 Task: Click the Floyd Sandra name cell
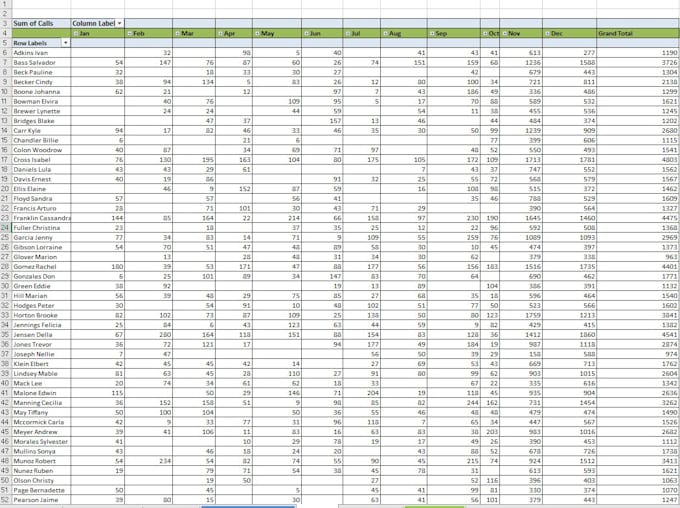(x=41, y=198)
